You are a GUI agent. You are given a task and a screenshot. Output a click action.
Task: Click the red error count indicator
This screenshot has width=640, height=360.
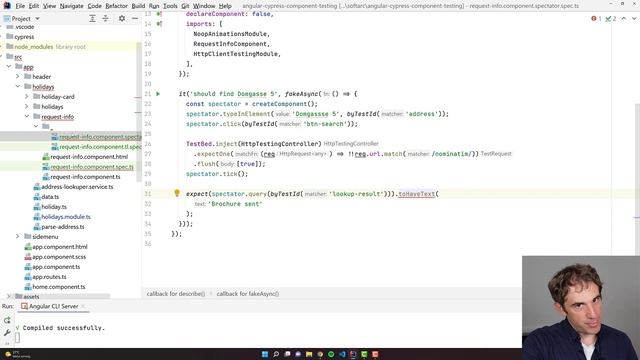tap(596, 18)
